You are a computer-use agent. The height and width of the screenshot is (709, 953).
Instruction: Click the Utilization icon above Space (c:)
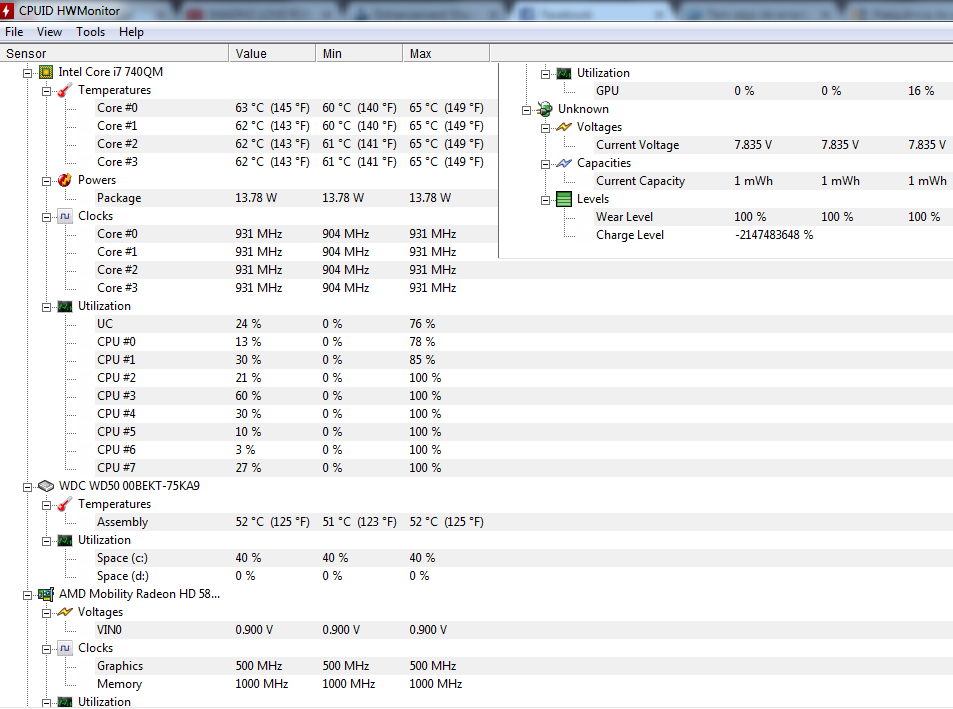click(x=65, y=540)
